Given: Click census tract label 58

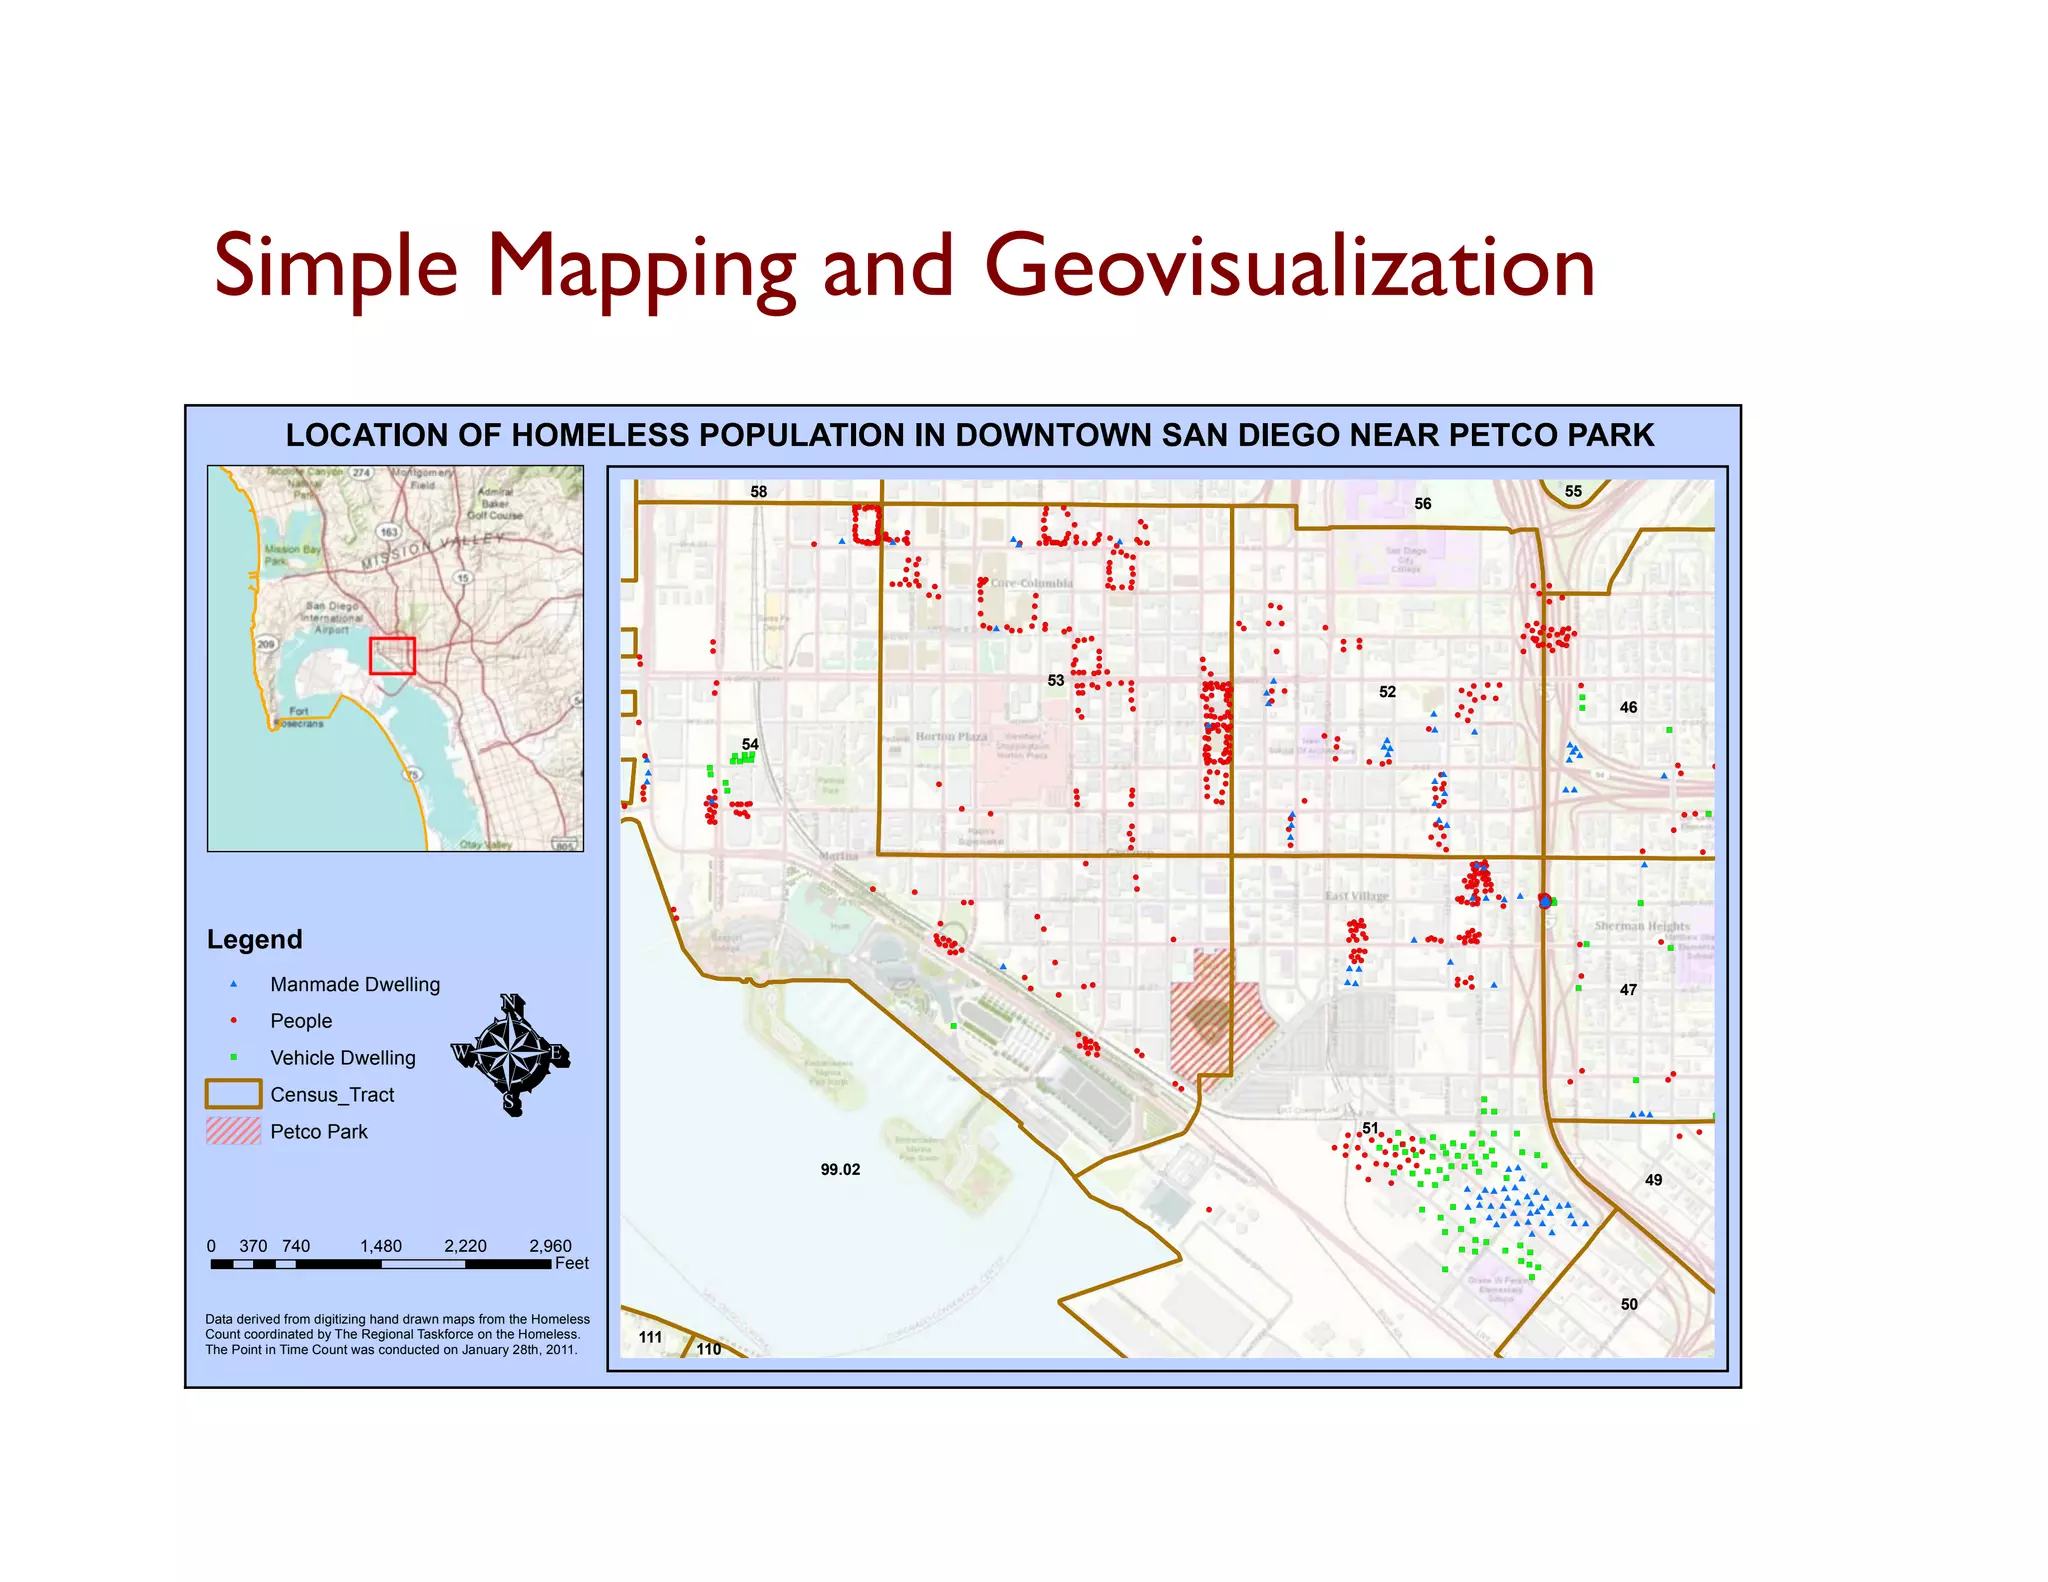Looking at the screenshot, I should point(759,492).
